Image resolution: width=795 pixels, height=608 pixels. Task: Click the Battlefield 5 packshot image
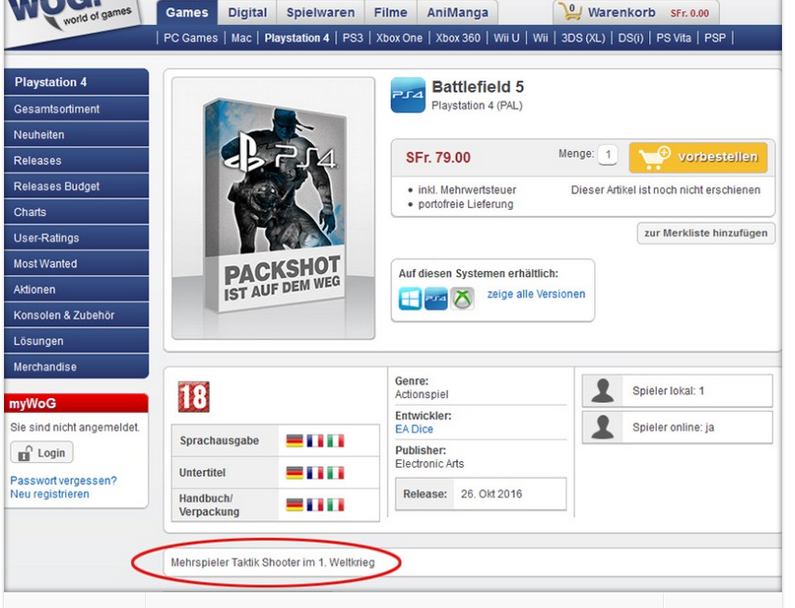(274, 208)
